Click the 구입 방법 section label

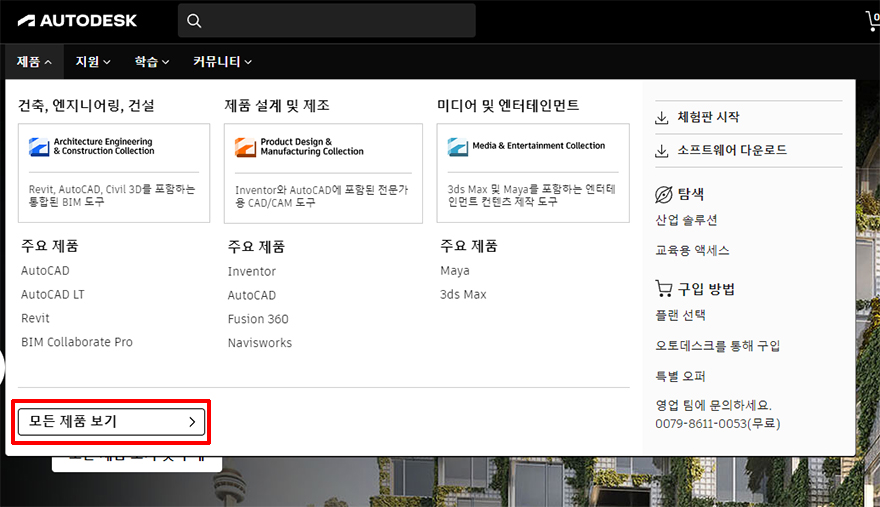coord(706,289)
